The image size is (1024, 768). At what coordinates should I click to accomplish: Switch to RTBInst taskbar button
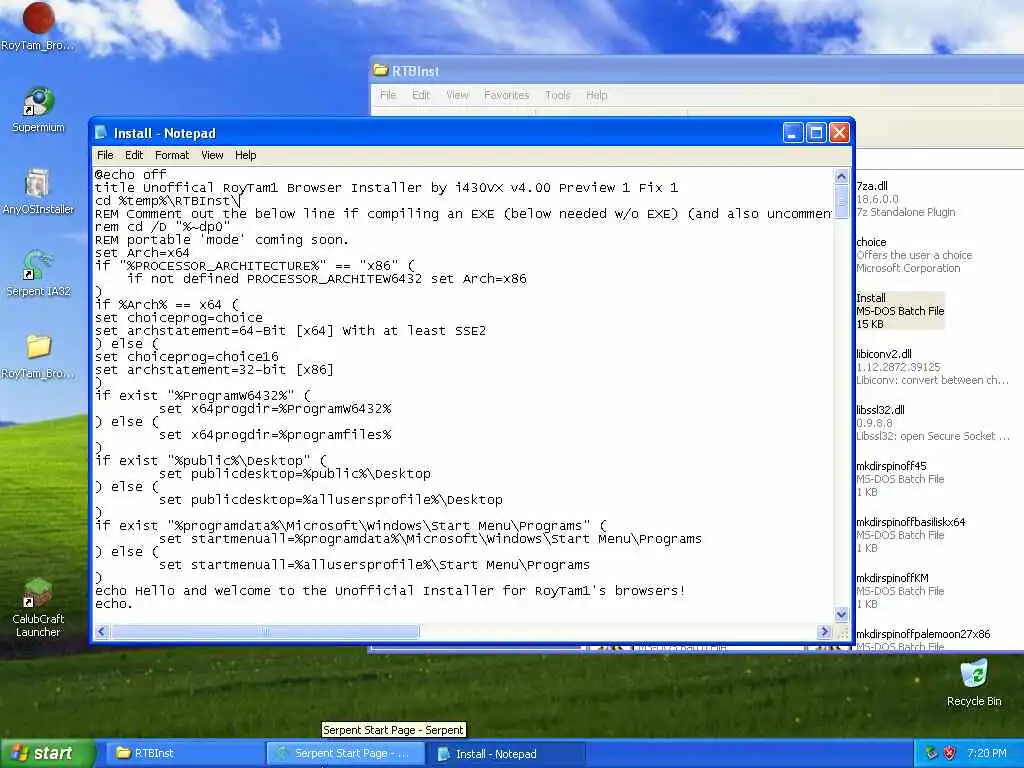(183, 753)
